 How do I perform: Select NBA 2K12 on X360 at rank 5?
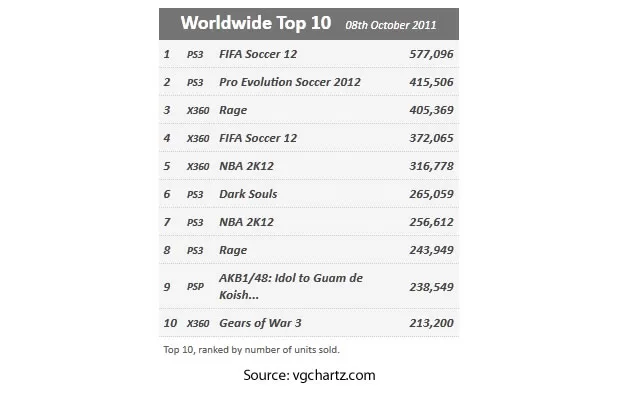tap(246, 166)
